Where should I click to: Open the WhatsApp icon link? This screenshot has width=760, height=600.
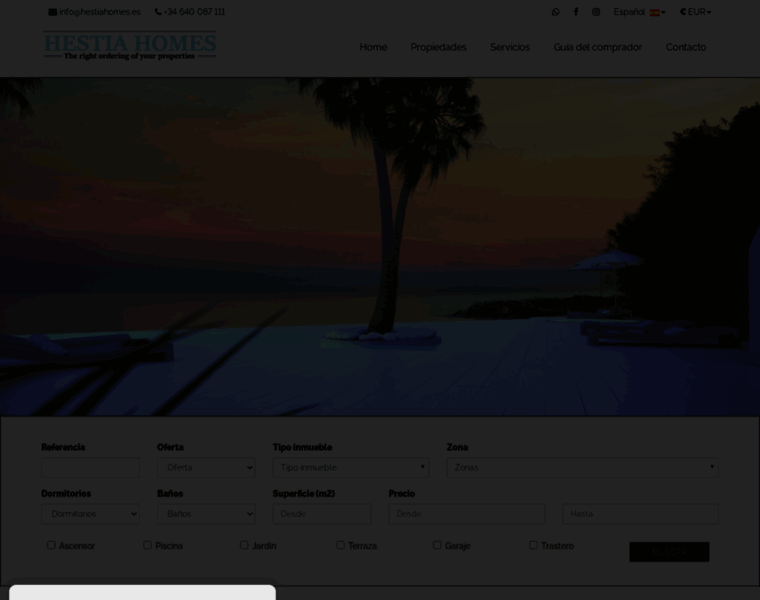click(x=555, y=12)
